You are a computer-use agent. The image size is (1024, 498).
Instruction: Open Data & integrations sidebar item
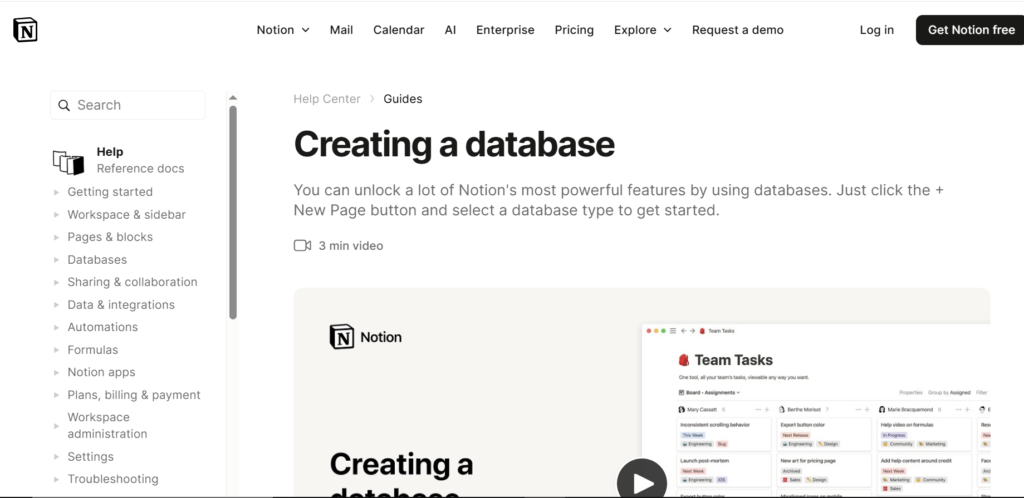click(121, 305)
